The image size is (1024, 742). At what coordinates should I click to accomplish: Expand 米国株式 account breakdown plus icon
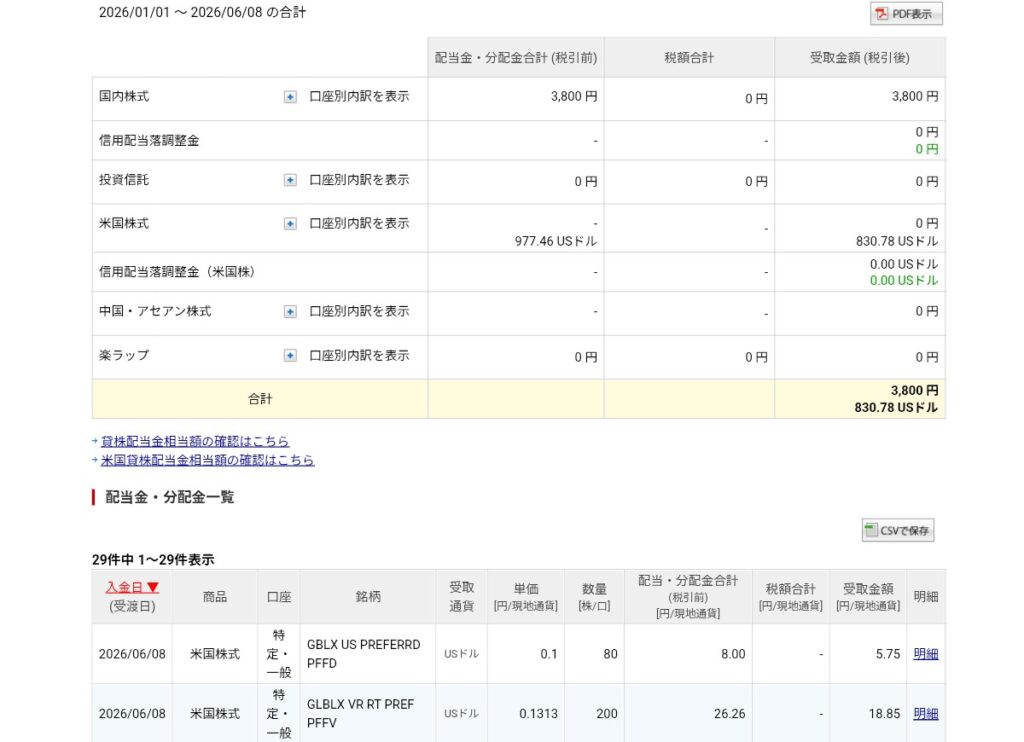click(x=290, y=224)
